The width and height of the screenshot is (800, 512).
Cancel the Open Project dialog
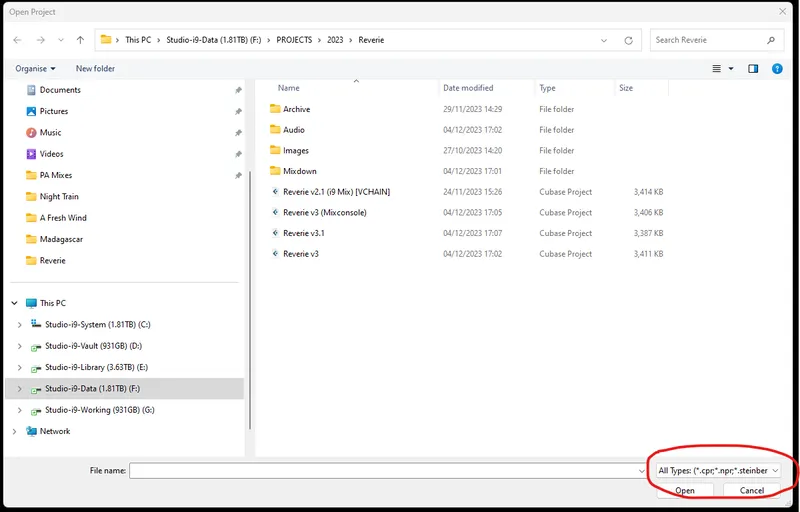pyautogui.click(x=752, y=490)
